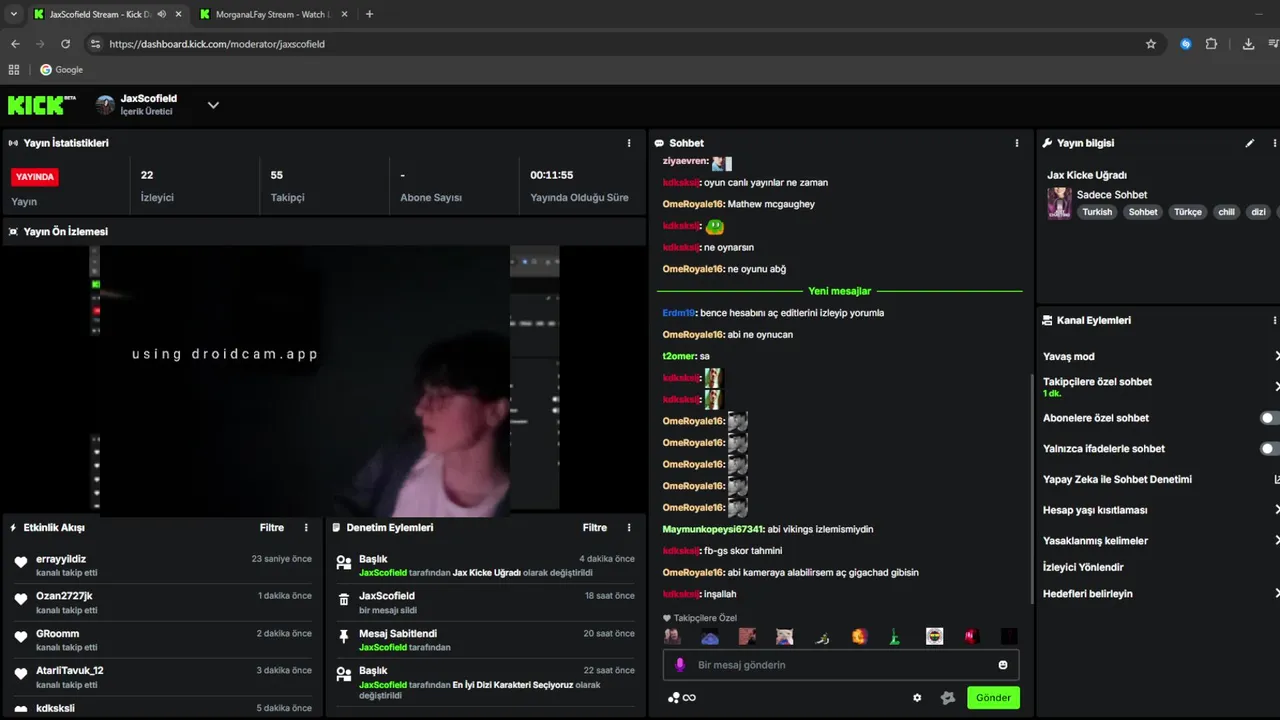1280x720 pixels.
Task: Open a new browser tab
Action: [369, 14]
